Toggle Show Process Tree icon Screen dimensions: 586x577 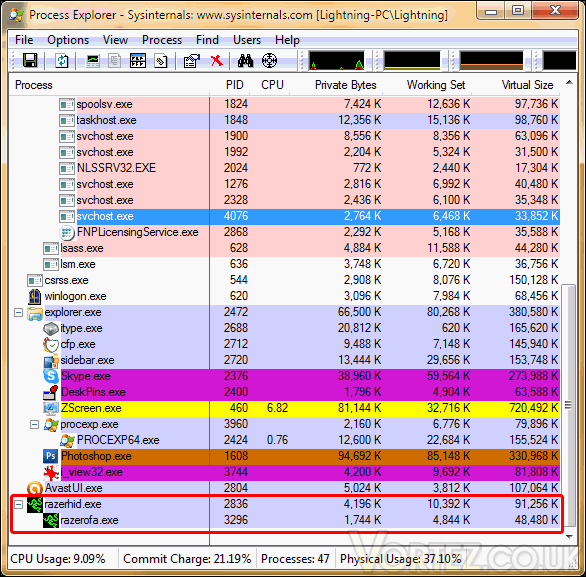pyautogui.click(x=114, y=60)
